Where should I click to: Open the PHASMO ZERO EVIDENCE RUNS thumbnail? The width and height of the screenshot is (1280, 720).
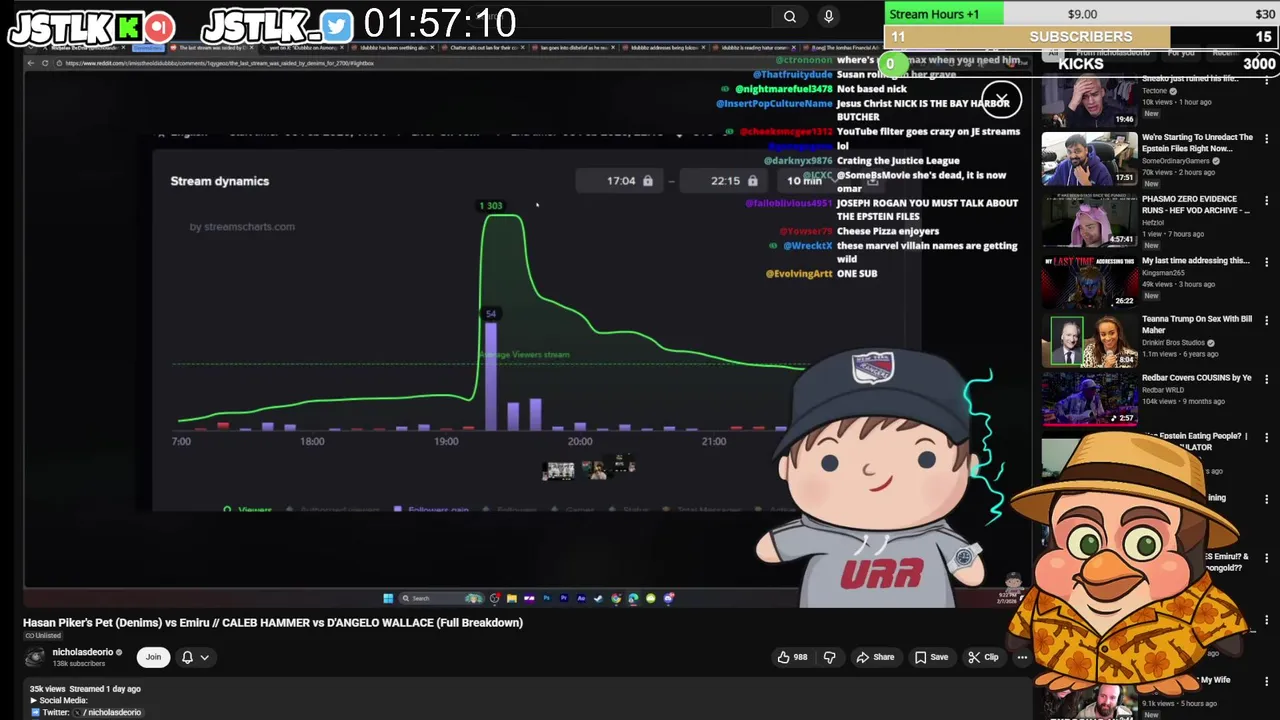tap(1089, 220)
